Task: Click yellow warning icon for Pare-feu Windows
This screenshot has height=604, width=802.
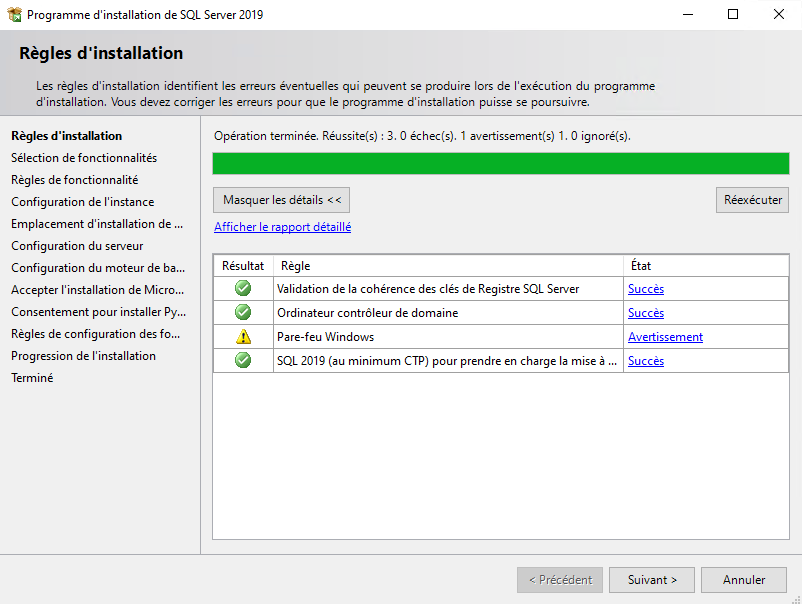Action: click(x=243, y=337)
